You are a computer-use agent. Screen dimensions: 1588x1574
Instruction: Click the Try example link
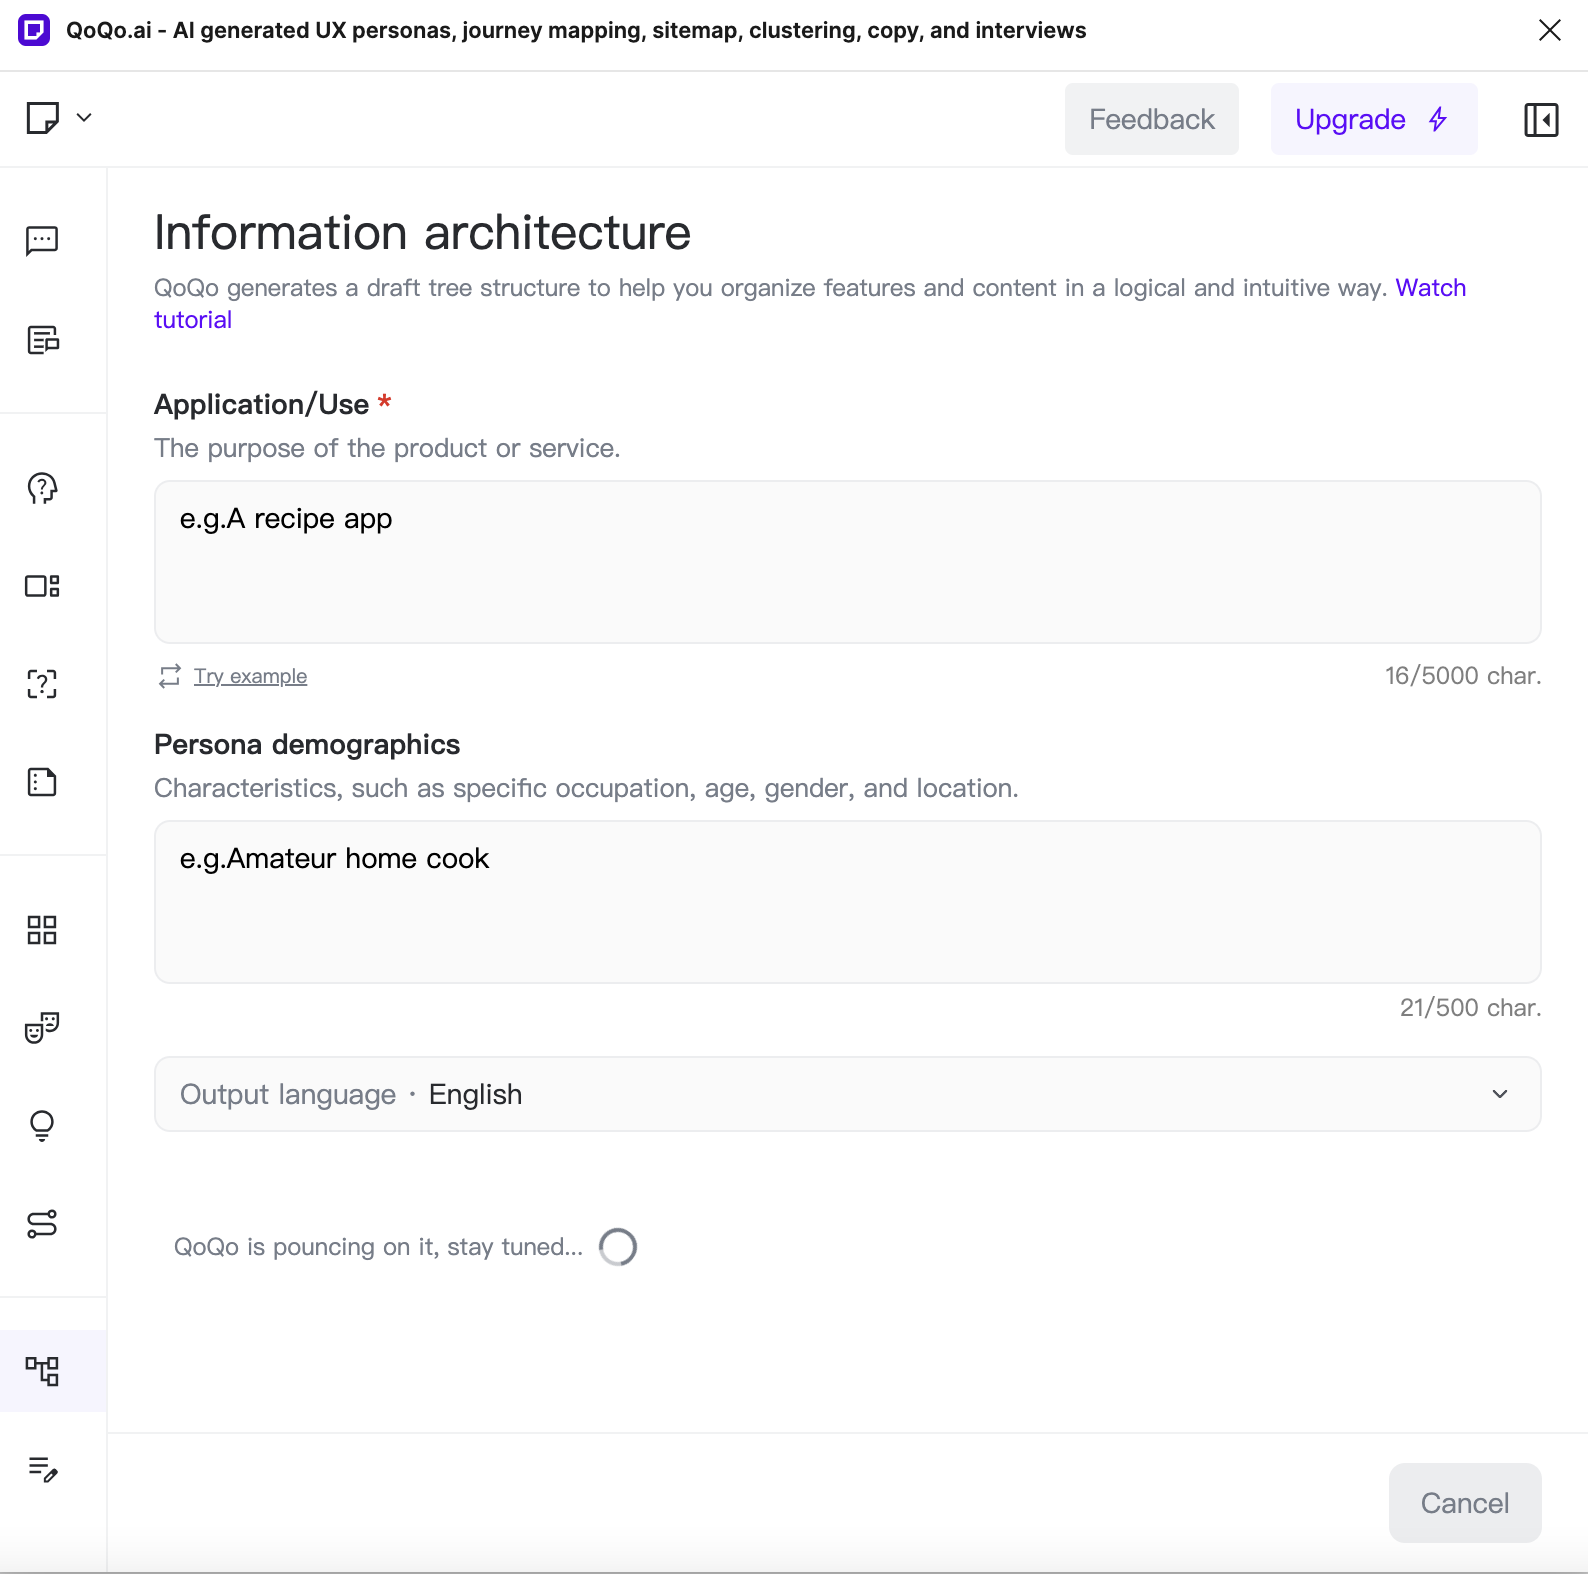click(250, 676)
